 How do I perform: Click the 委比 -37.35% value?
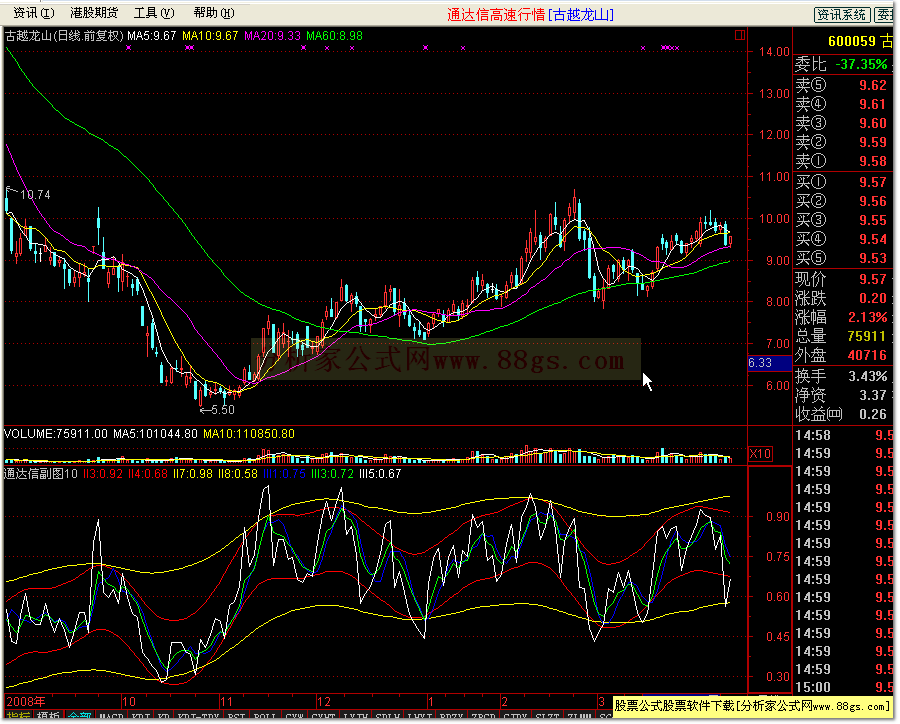(860, 64)
